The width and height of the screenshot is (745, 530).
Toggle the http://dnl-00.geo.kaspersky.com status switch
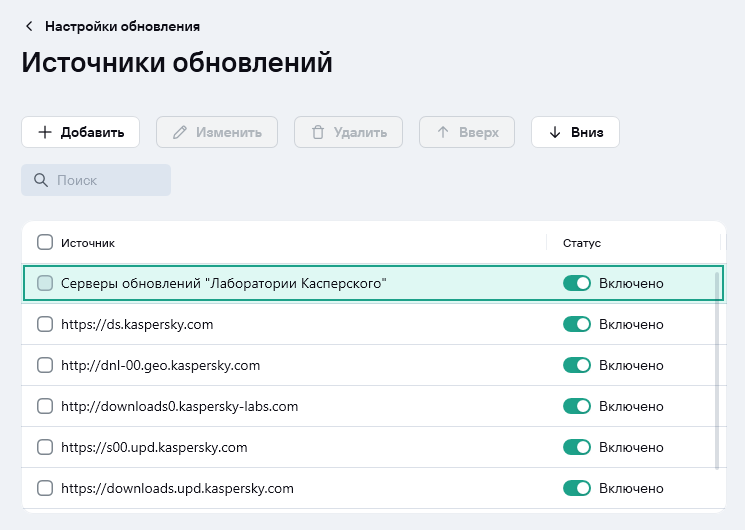click(x=577, y=365)
